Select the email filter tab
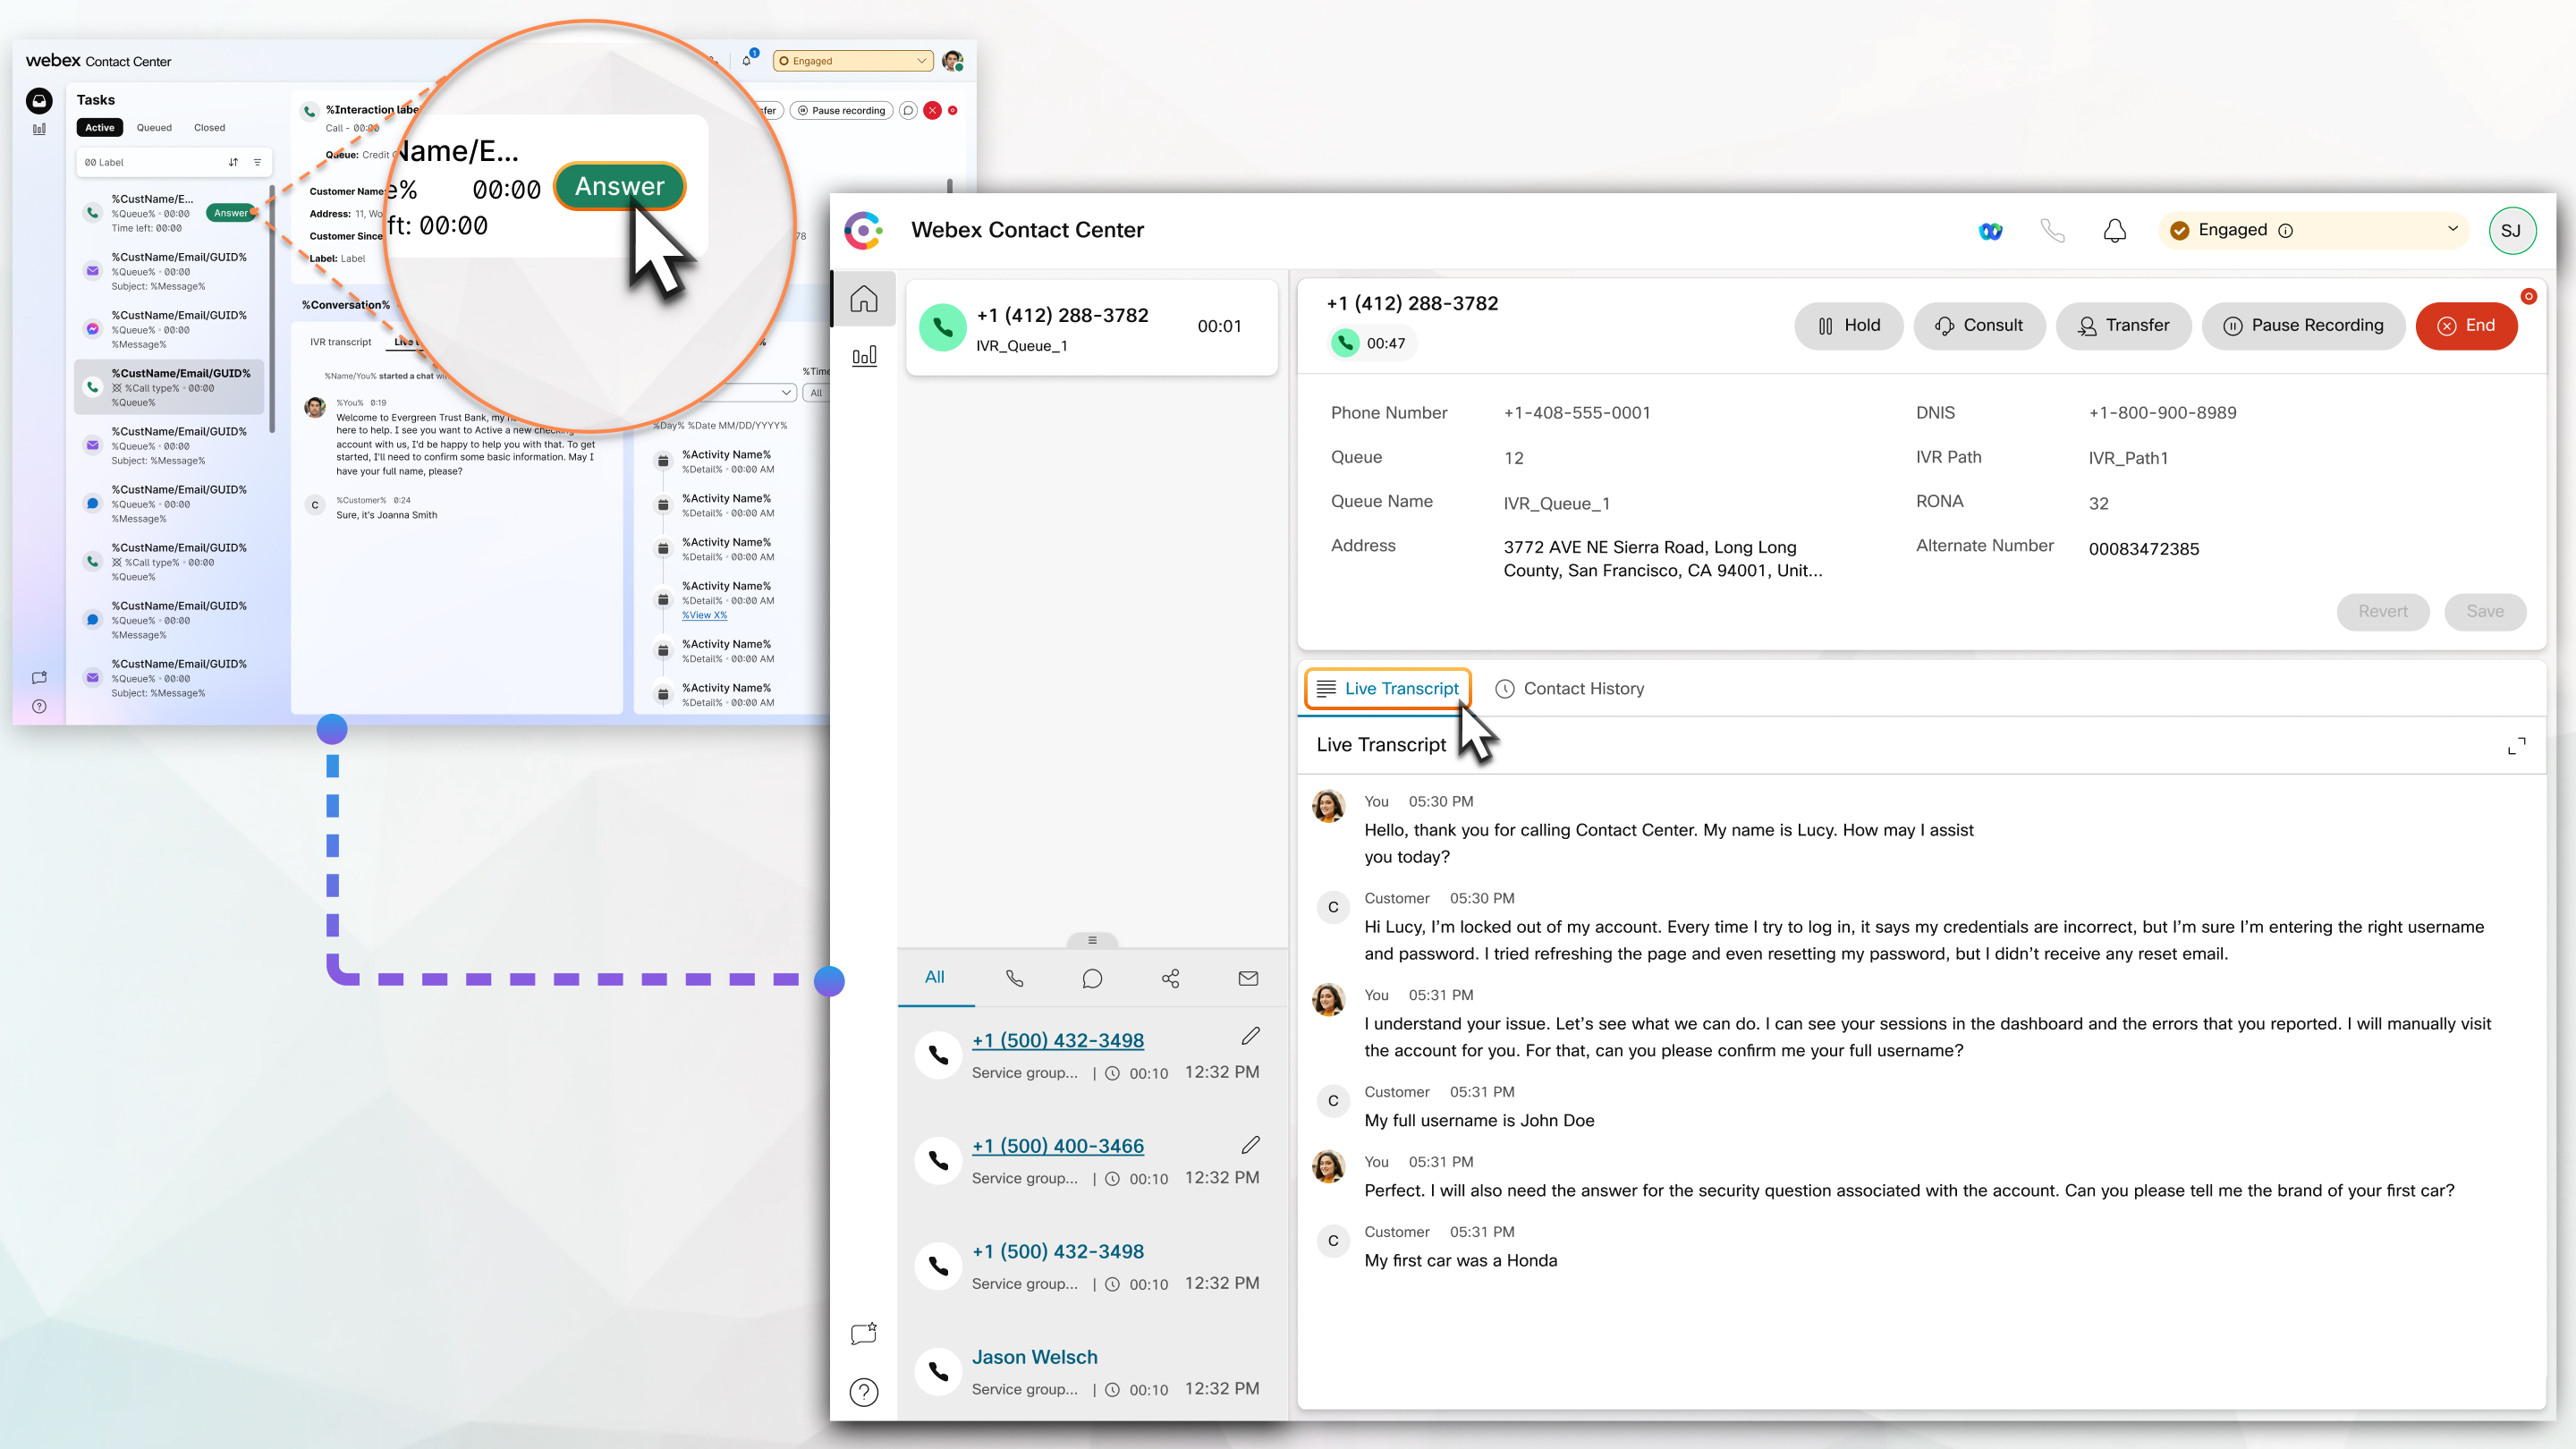Viewport: 2576px width, 1449px height. pos(1248,978)
